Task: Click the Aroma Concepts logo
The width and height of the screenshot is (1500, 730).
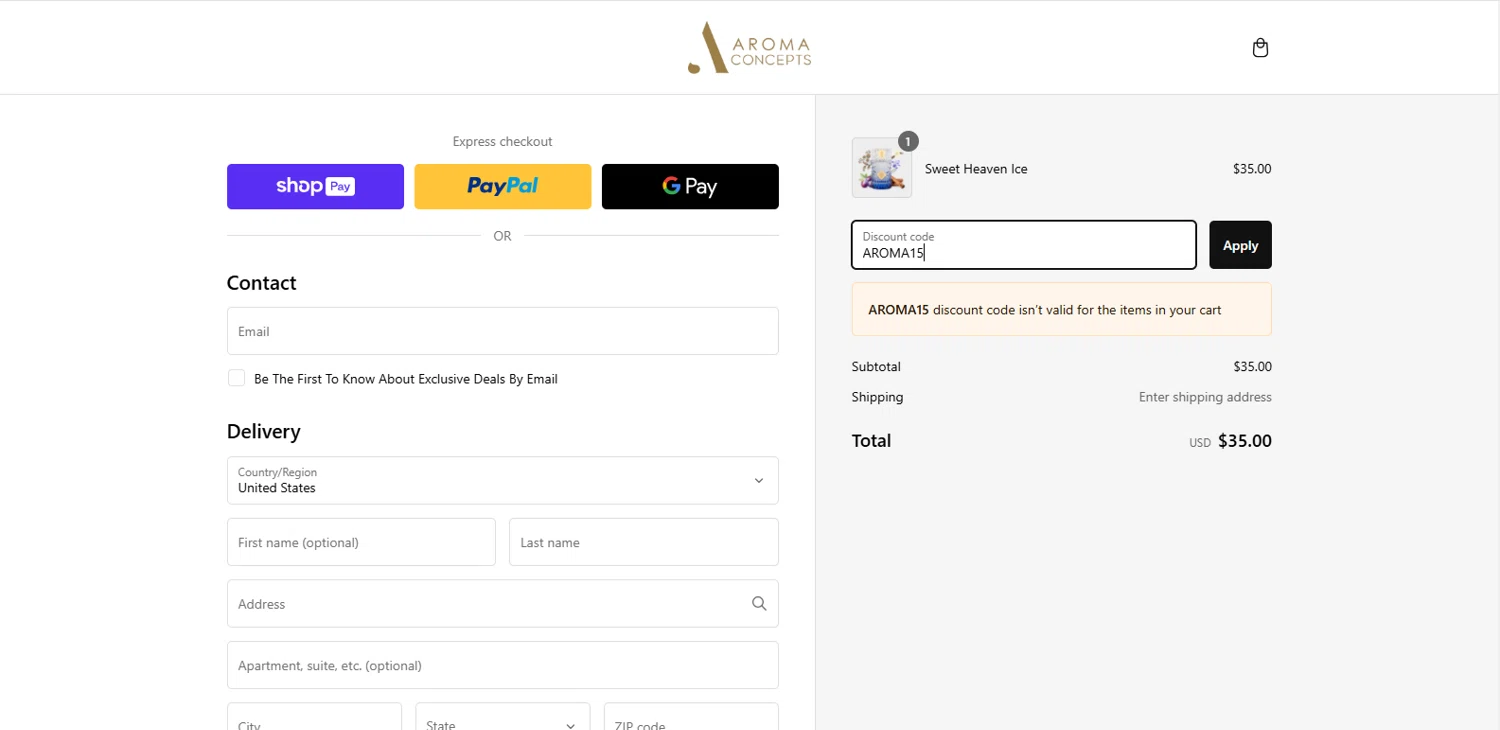Action: pyautogui.click(x=749, y=47)
